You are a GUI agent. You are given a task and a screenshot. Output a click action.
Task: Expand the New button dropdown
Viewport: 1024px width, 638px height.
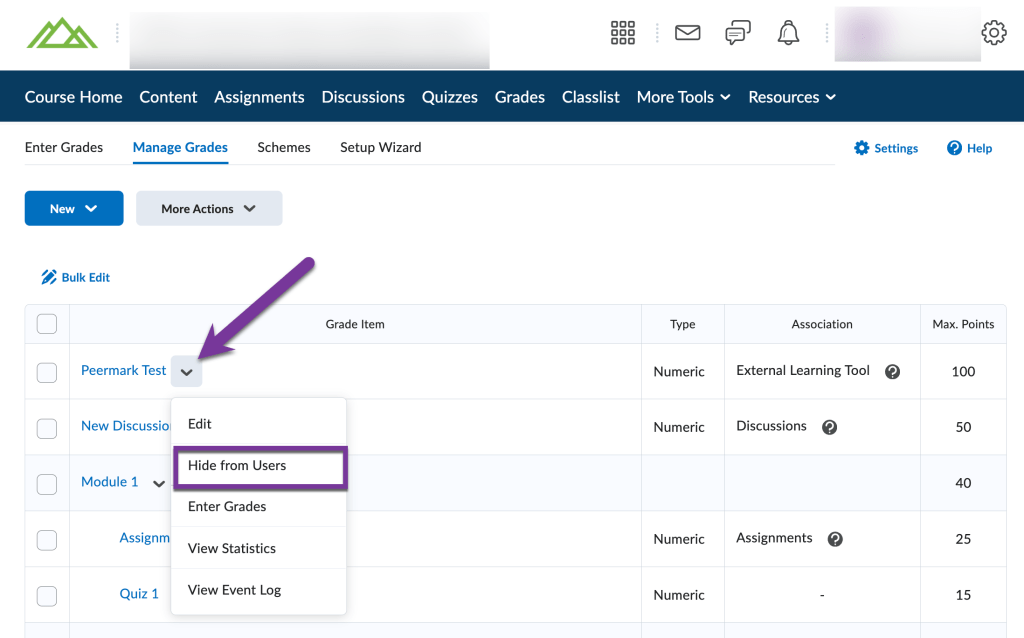(74, 209)
